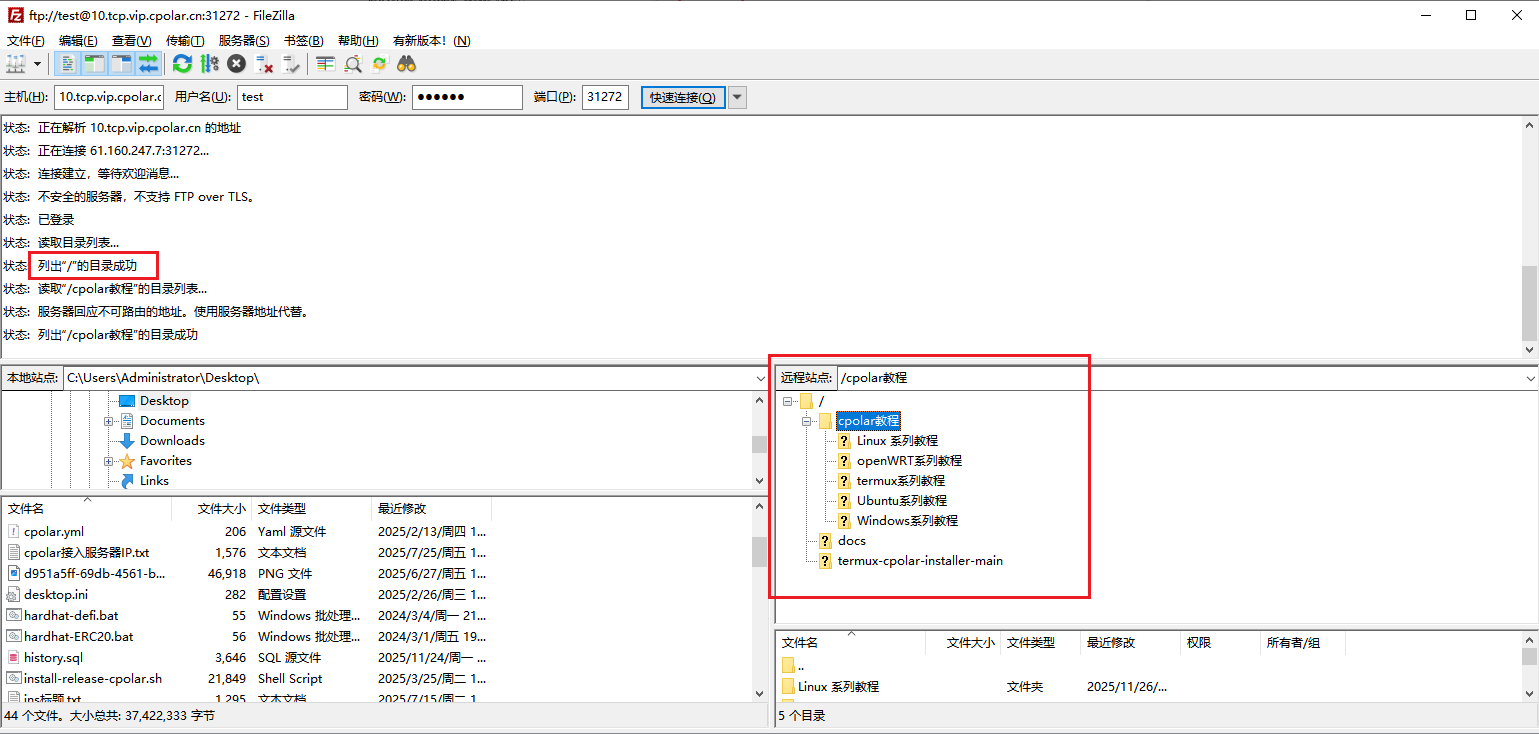The image size is (1539, 734).
Task: Toggle the transfer queue display
Action: (x=148, y=64)
